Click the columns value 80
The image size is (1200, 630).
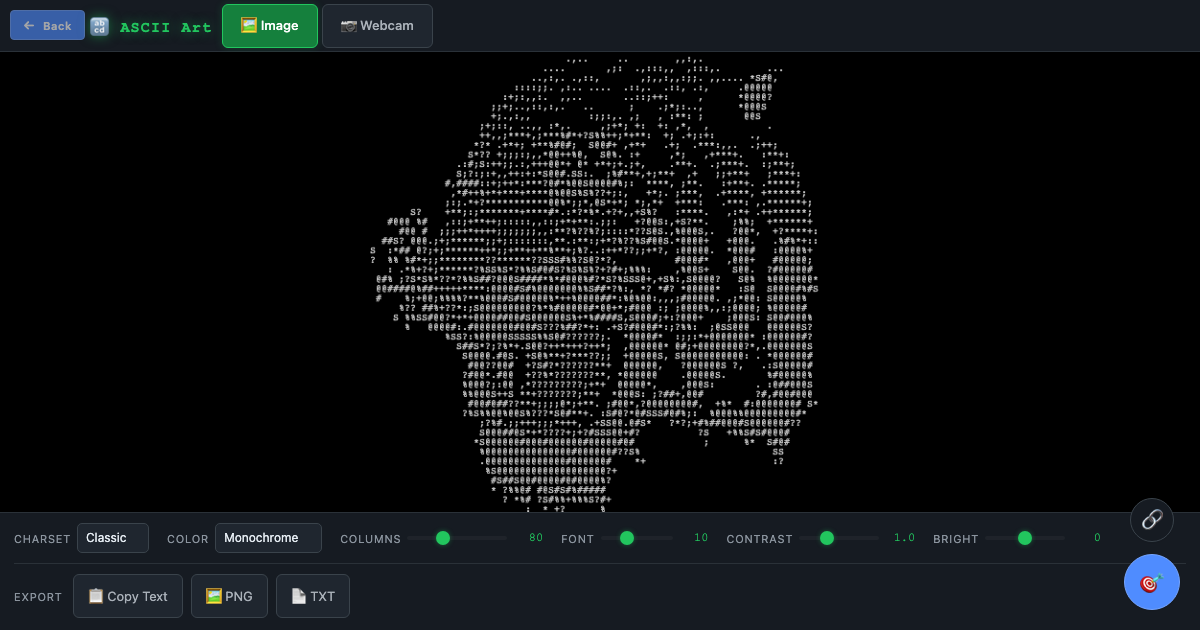(x=536, y=538)
